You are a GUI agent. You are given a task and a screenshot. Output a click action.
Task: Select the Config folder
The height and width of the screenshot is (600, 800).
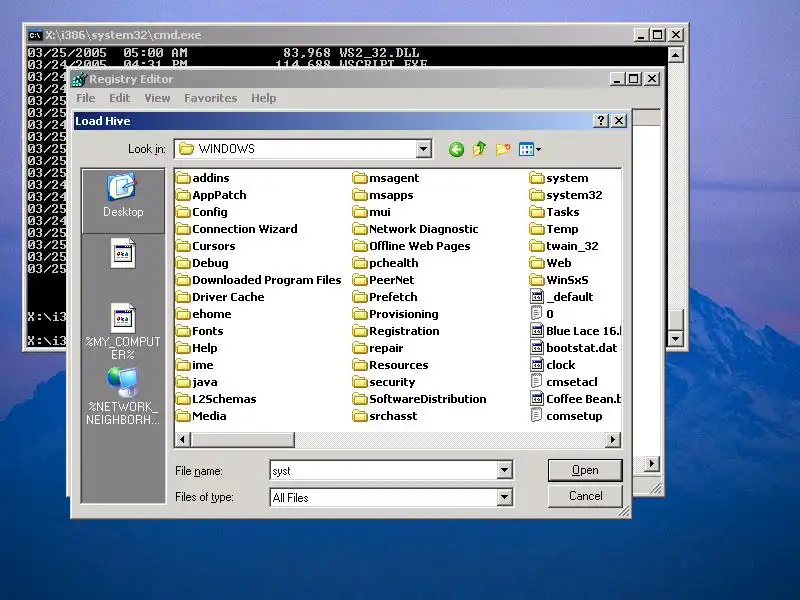coord(202,212)
